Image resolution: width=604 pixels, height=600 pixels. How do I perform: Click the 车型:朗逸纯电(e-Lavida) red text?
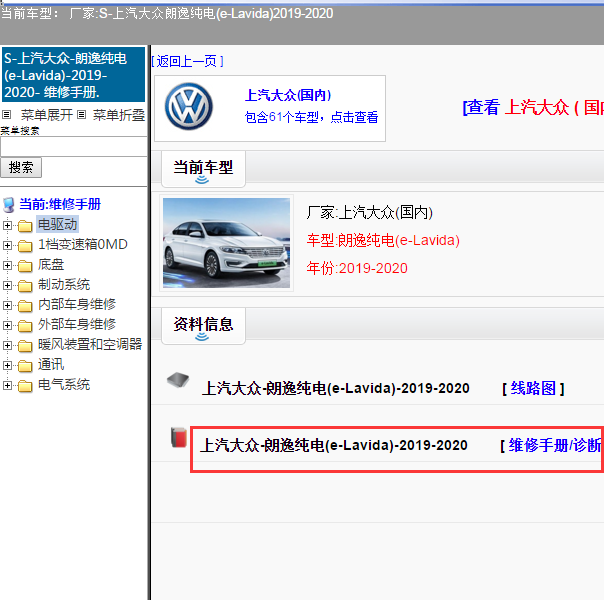click(383, 240)
